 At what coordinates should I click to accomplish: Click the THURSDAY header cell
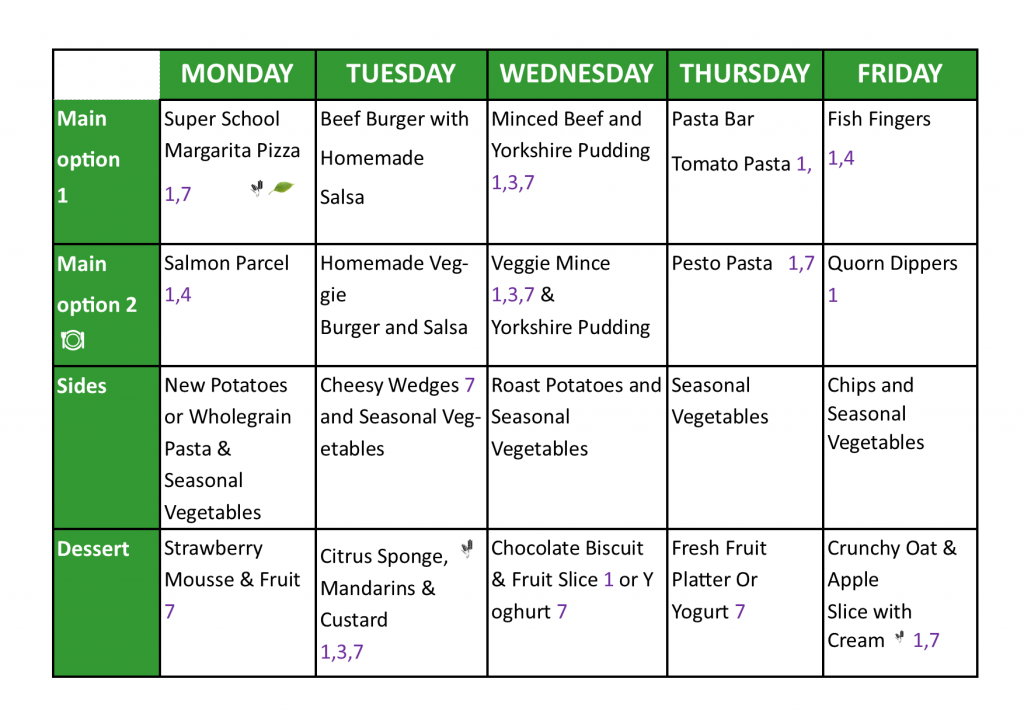tap(744, 74)
